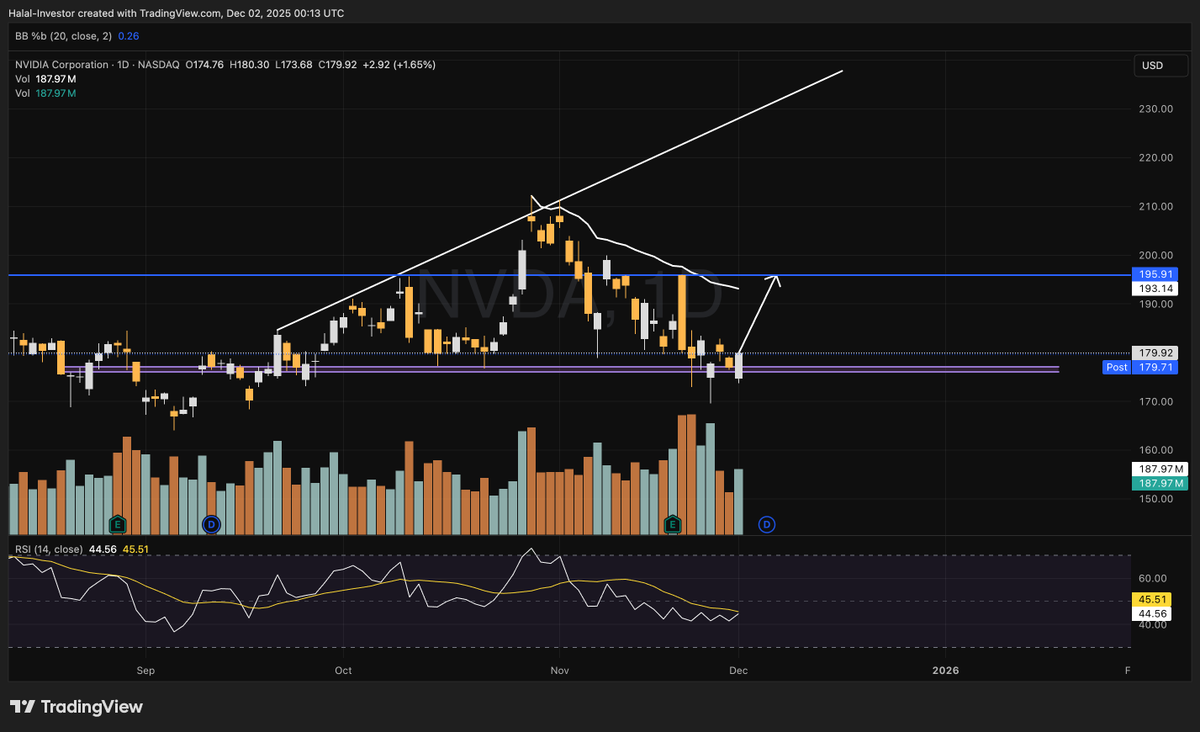Select the teal Vol 187.97 M legend

(x=45, y=92)
